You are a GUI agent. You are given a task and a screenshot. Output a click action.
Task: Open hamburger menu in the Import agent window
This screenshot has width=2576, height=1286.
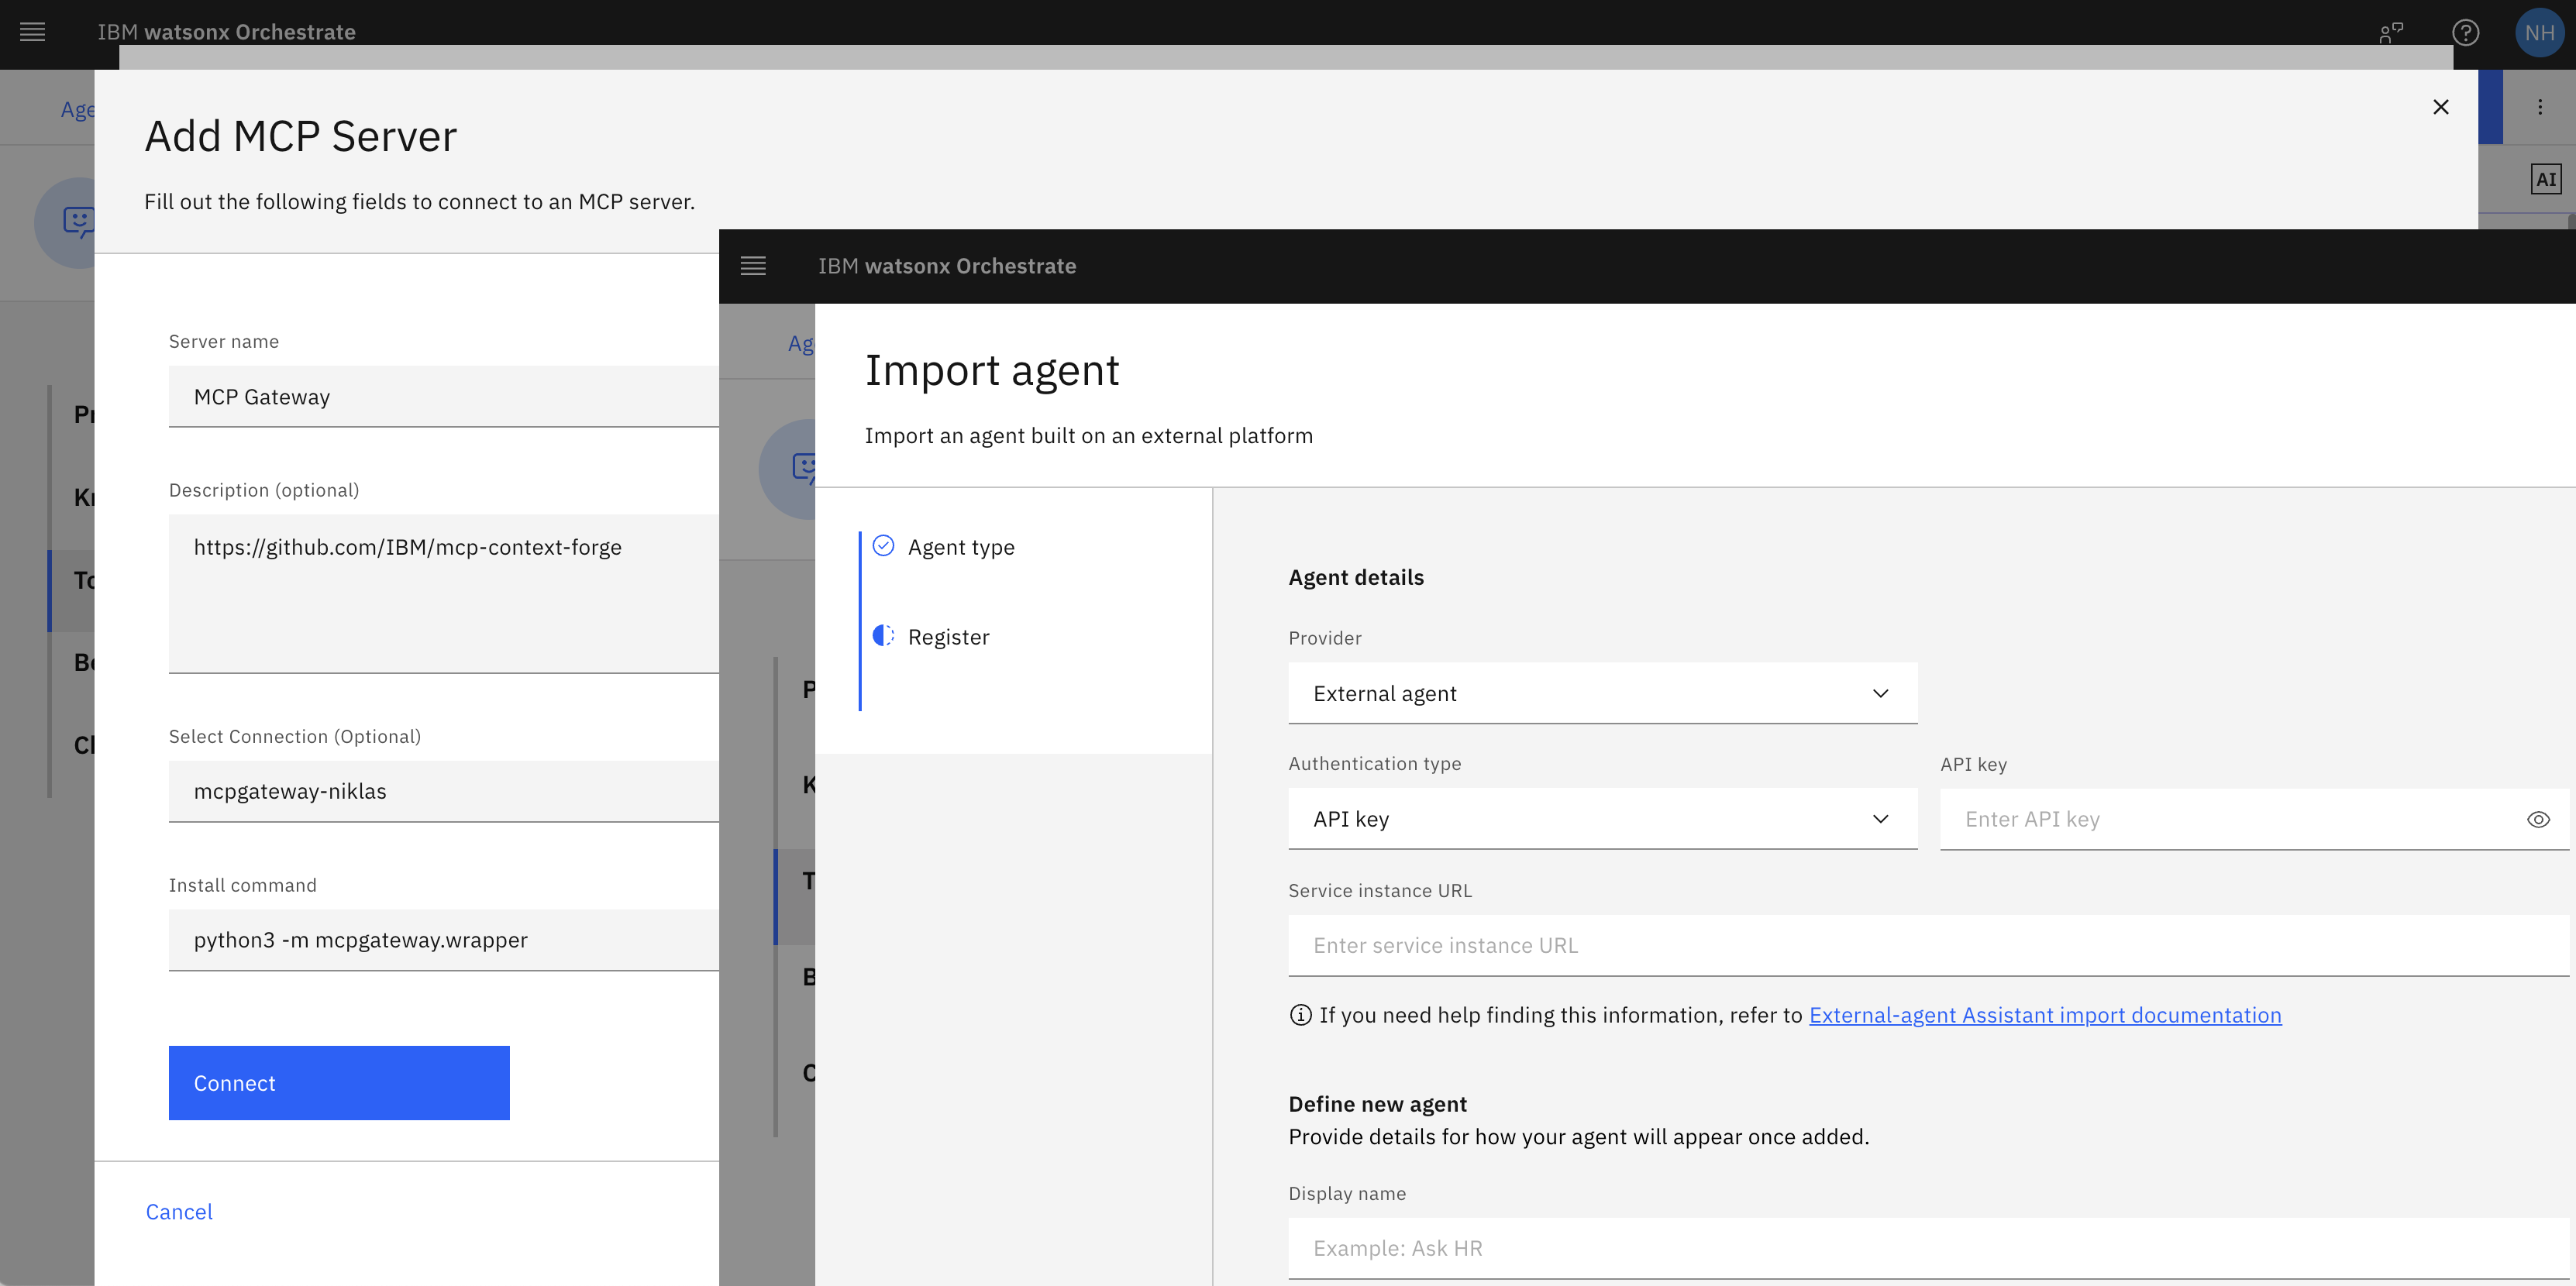[x=753, y=266]
